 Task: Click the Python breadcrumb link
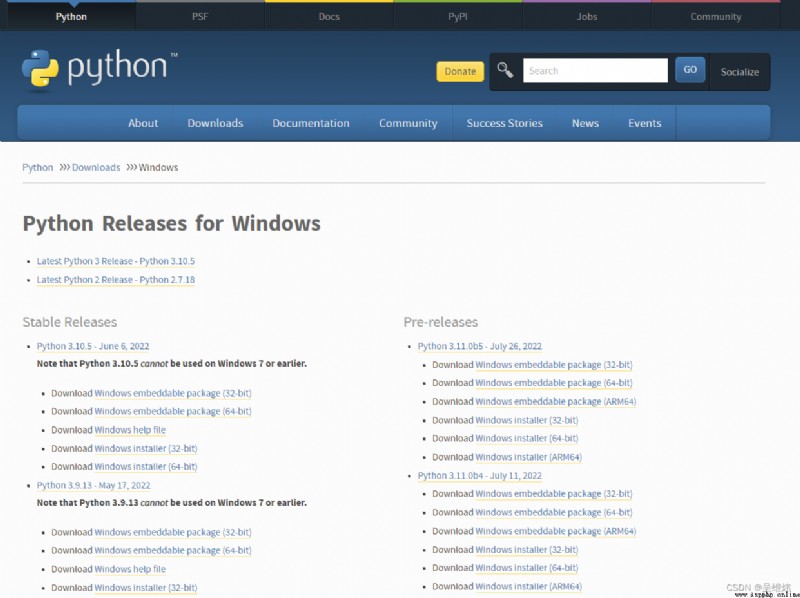point(37,167)
